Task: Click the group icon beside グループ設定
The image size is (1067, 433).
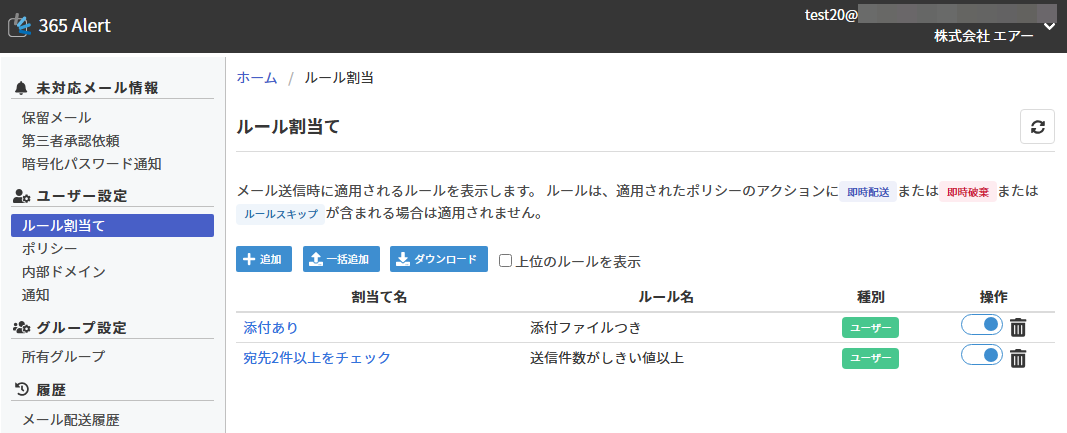Action: tap(22, 328)
